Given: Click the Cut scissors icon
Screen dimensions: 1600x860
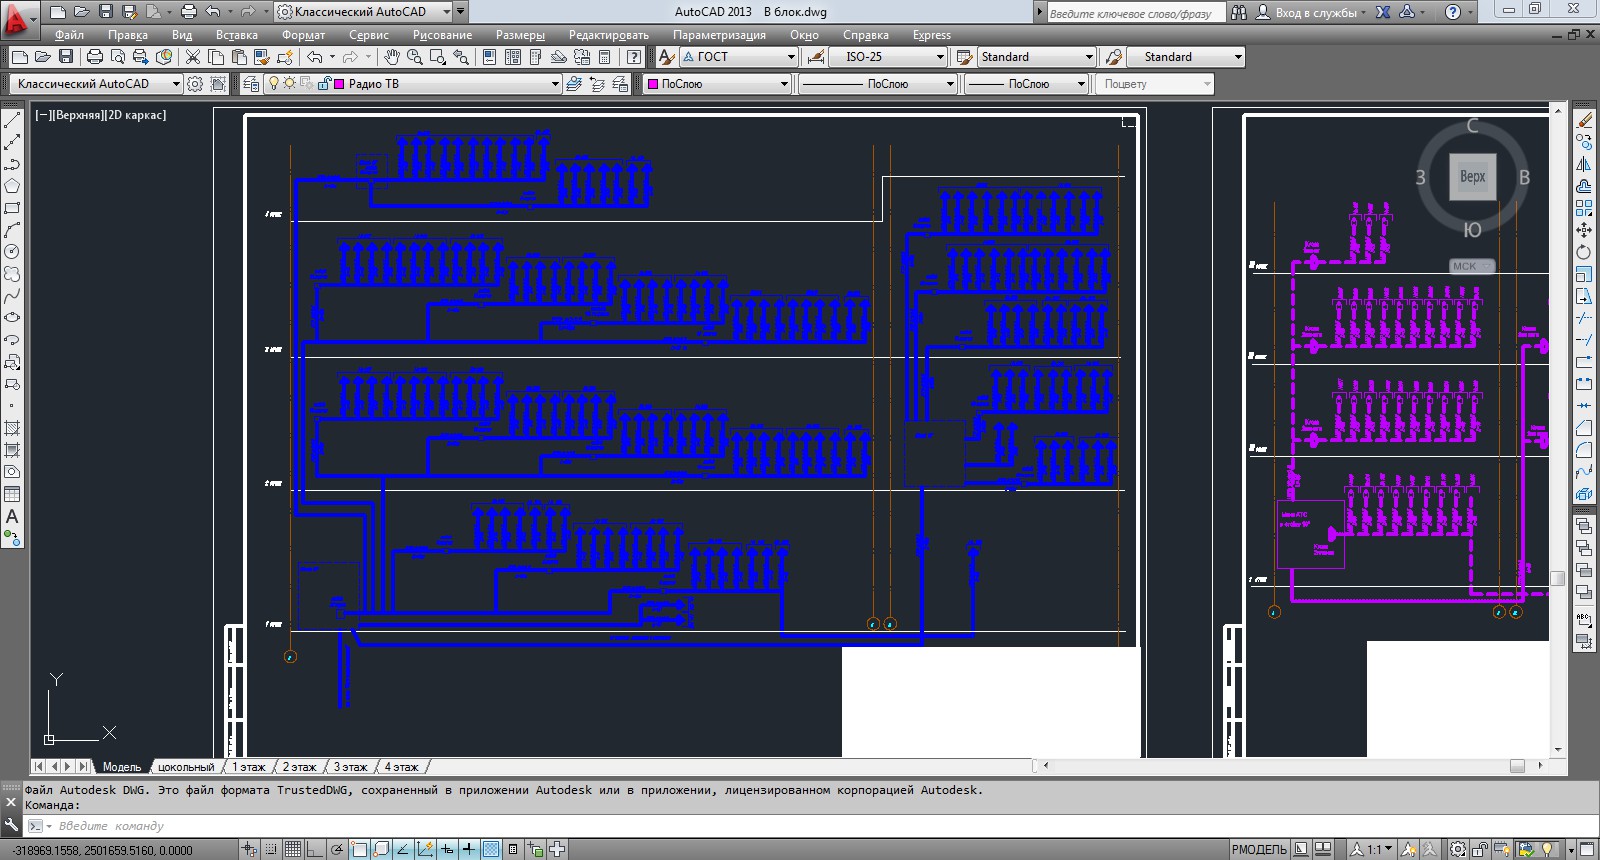Looking at the screenshot, I should click(193, 57).
